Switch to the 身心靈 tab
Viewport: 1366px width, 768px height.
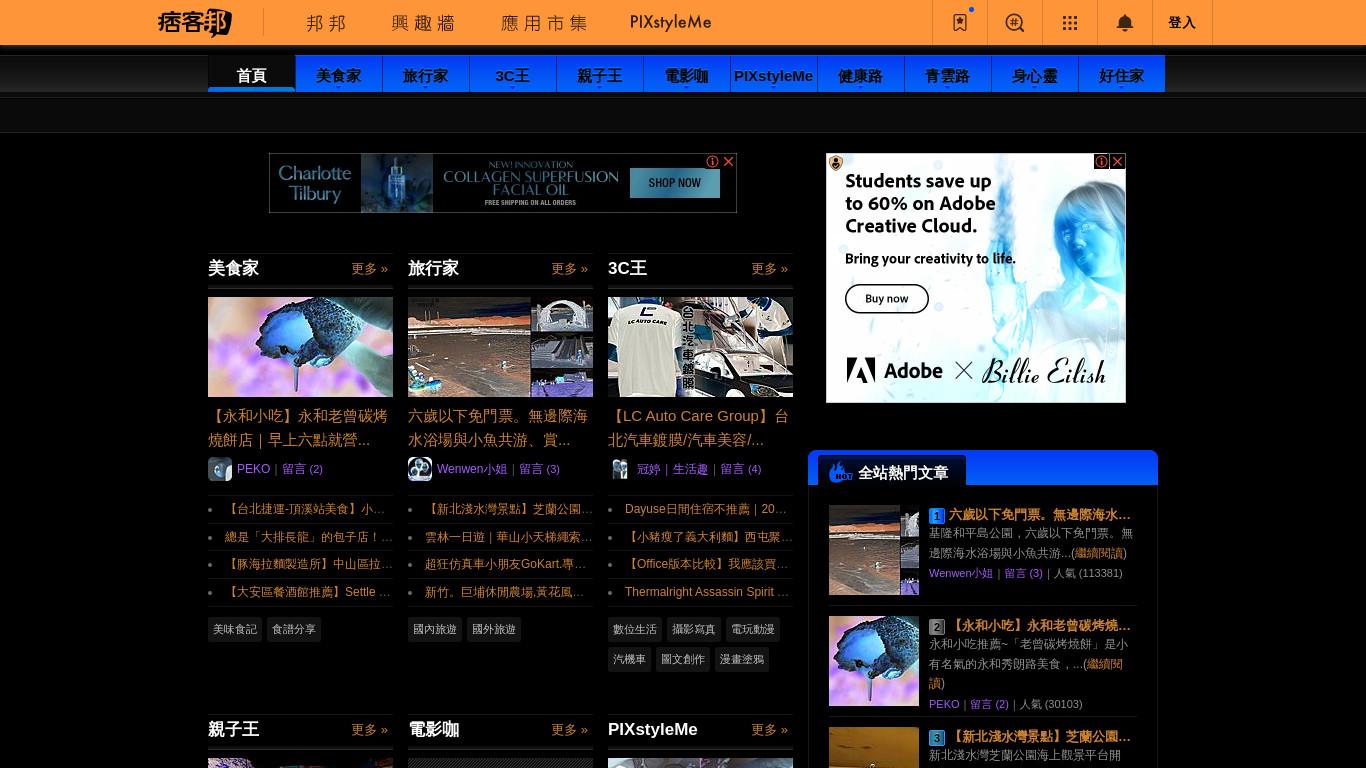[x=1035, y=75]
